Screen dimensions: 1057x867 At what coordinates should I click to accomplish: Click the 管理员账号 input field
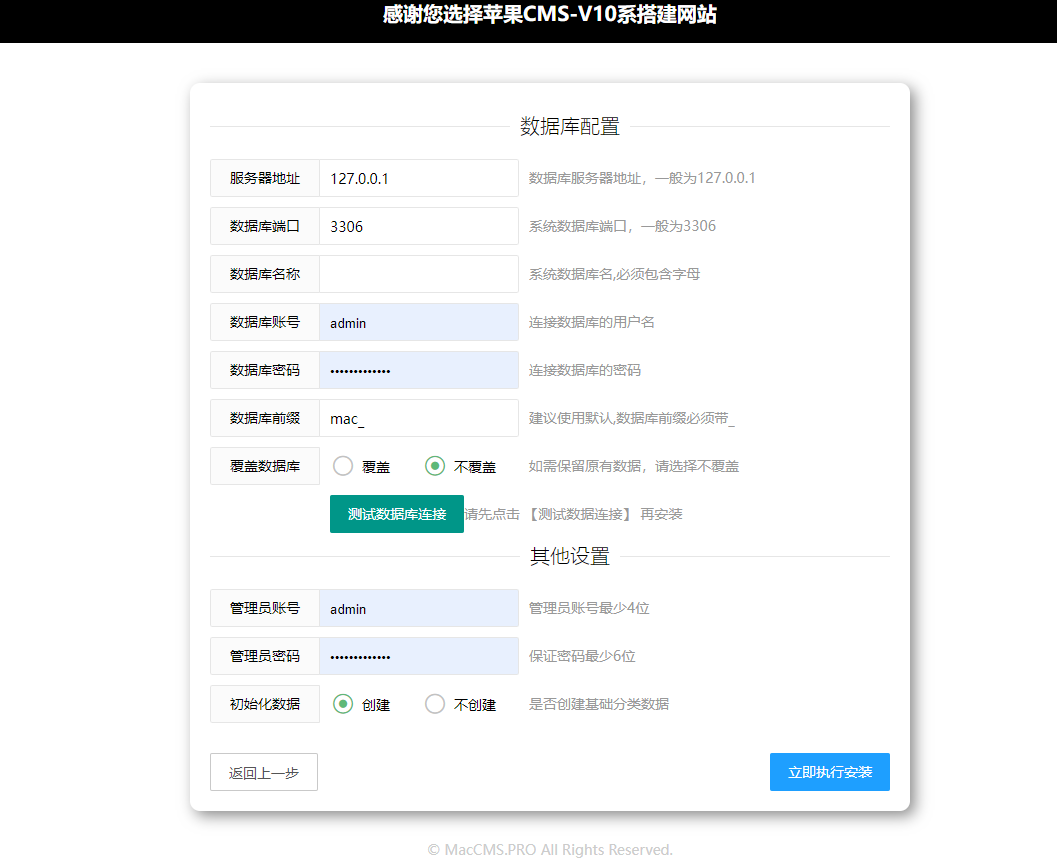(x=419, y=608)
